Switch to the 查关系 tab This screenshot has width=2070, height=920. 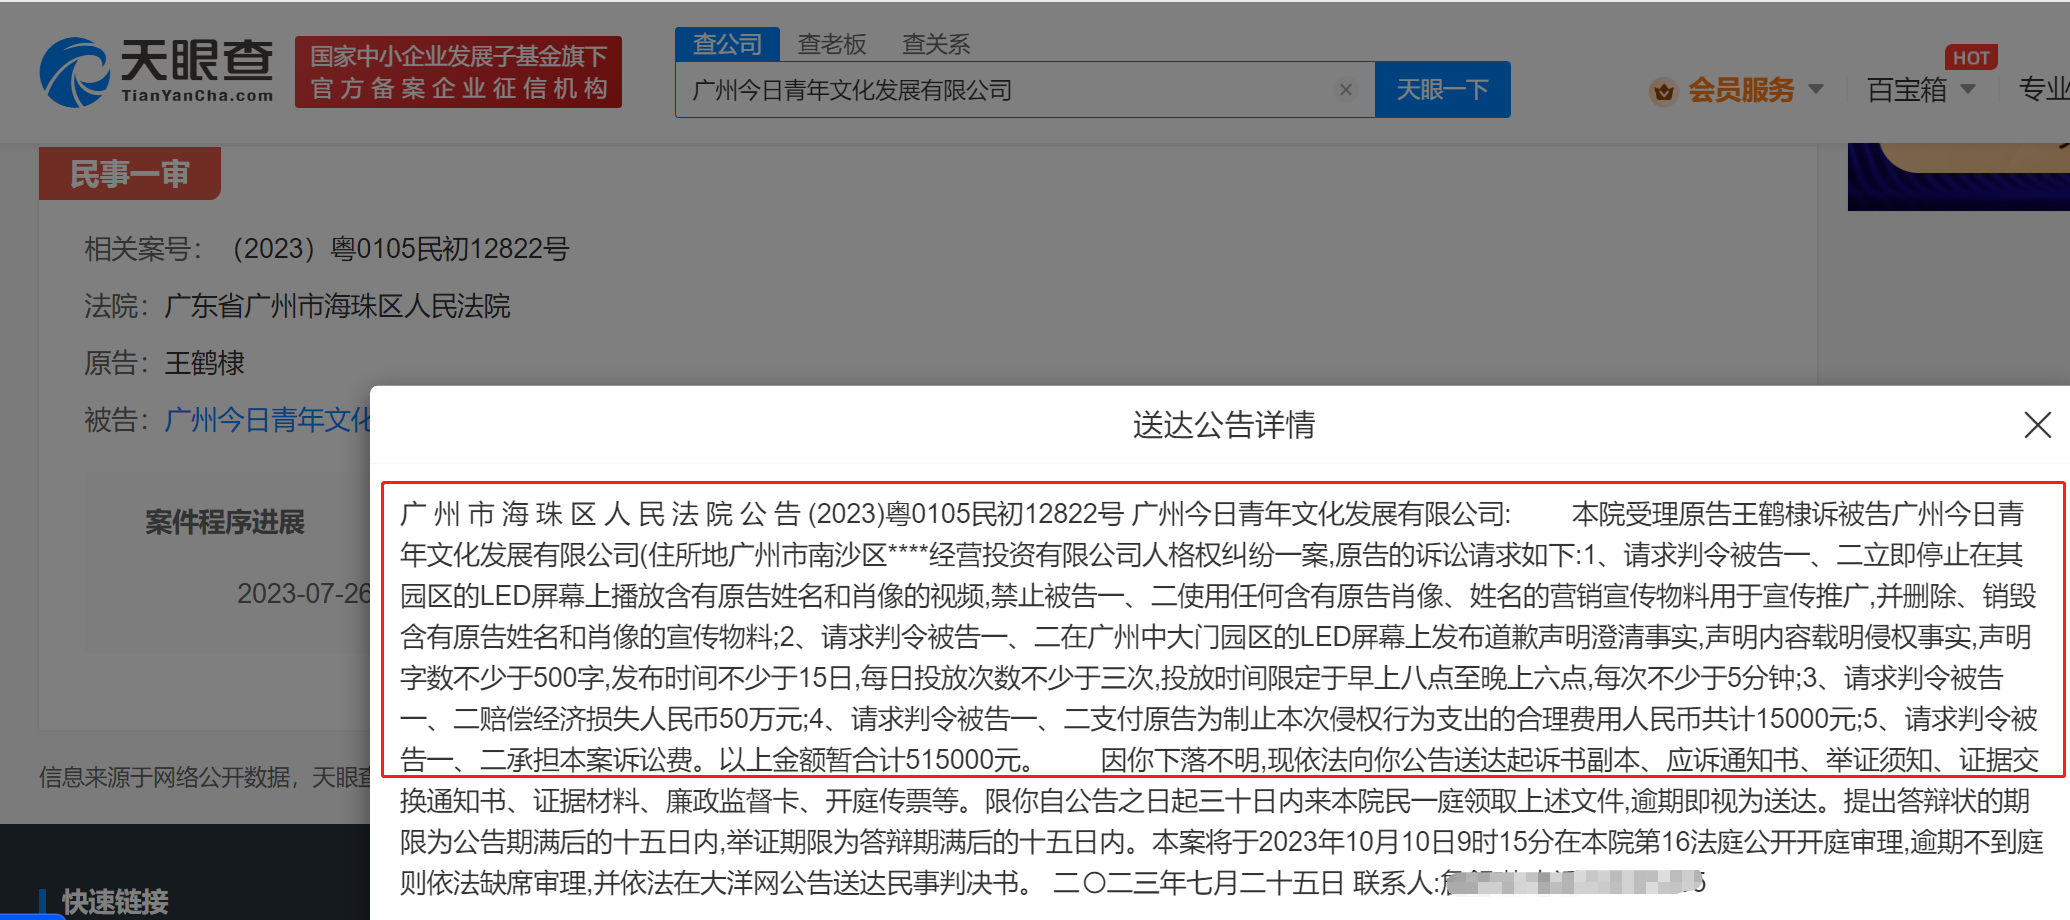(x=935, y=44)
